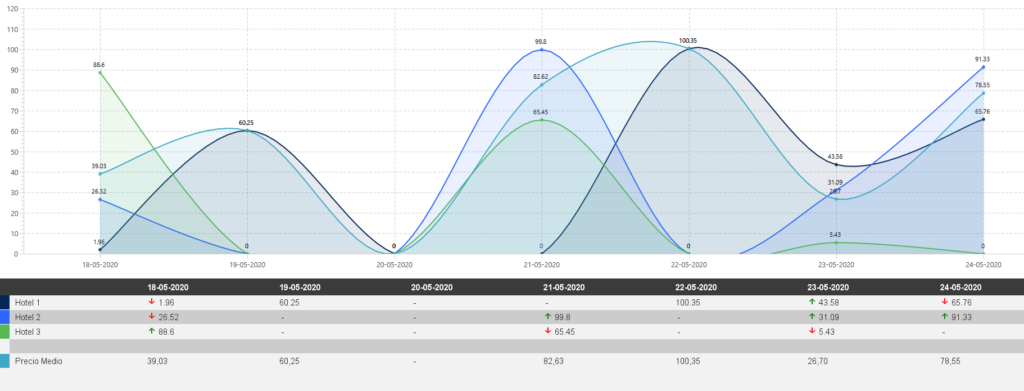Click the green up arrow beside 99.8 in table
Image resolution: width=1024 pixels, height=391 pixels.
547,317
